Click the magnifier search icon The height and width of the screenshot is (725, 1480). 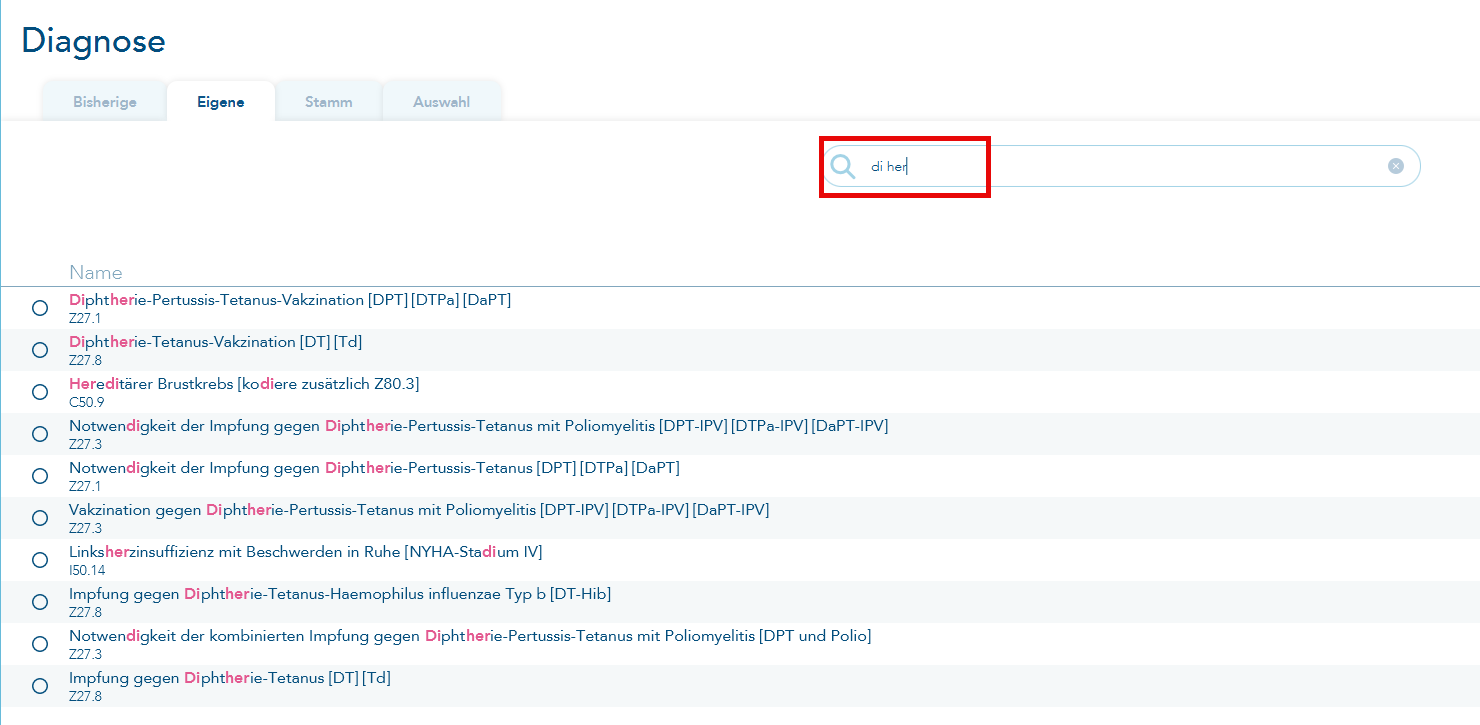click(x=843, y=166)
